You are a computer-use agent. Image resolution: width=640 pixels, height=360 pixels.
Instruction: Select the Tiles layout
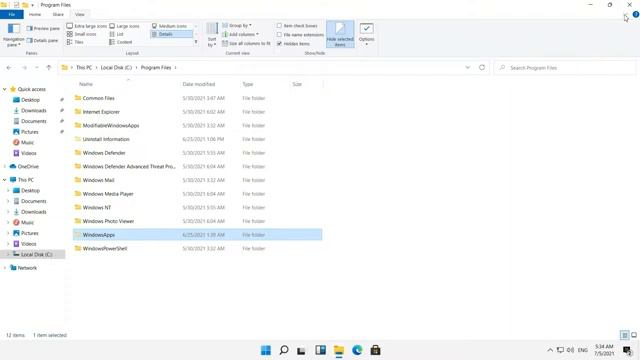pos(75,42)
